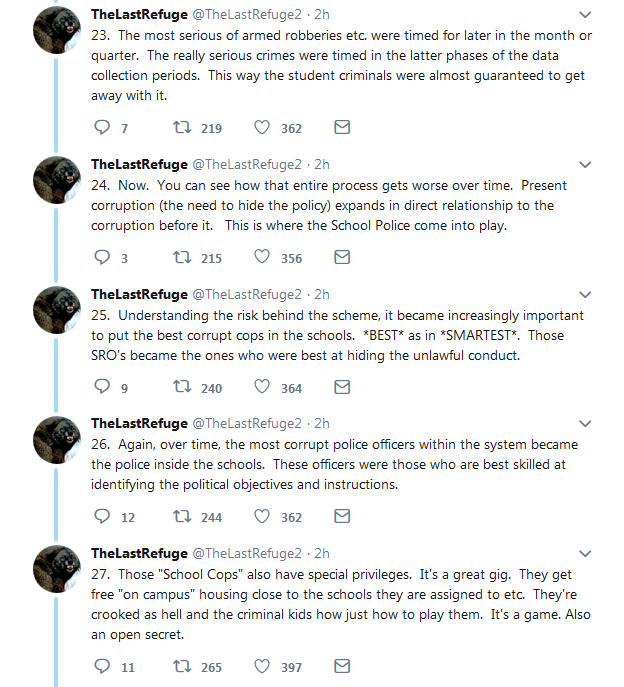
Task: Retweet tweet 23 with 219 retweets
Action: [x=182, y=128]
